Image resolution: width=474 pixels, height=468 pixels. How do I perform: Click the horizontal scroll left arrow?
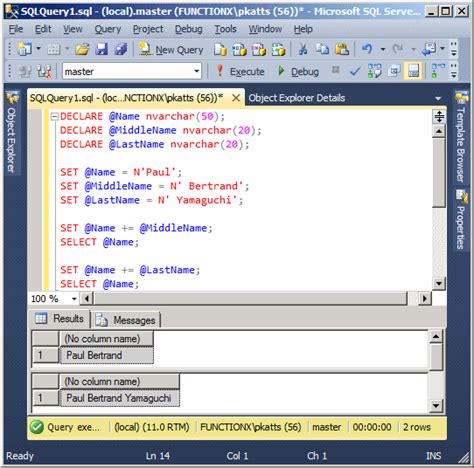(87, 299)
